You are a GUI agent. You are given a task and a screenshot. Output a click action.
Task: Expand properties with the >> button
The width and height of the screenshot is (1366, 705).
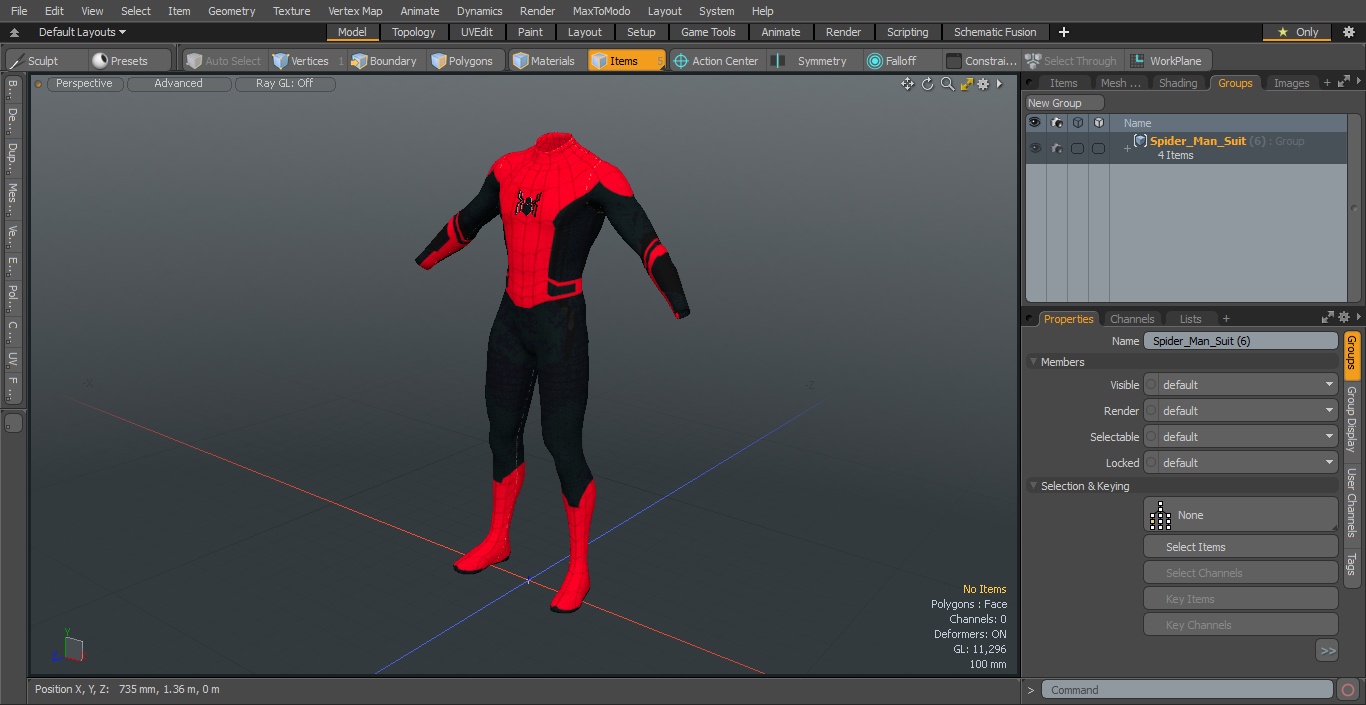coord(1327,651)
